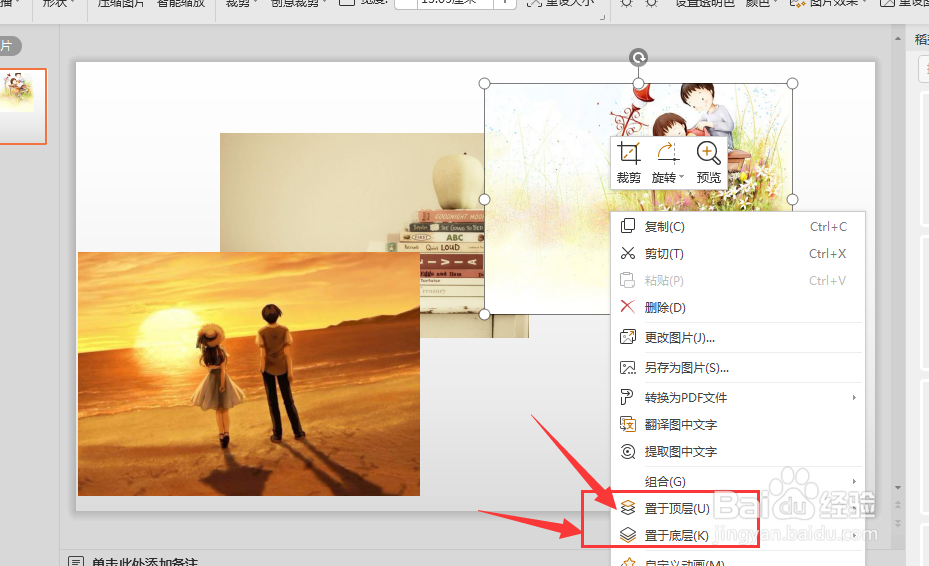Choose 剪切(T) from the context menu

point(738,254)
